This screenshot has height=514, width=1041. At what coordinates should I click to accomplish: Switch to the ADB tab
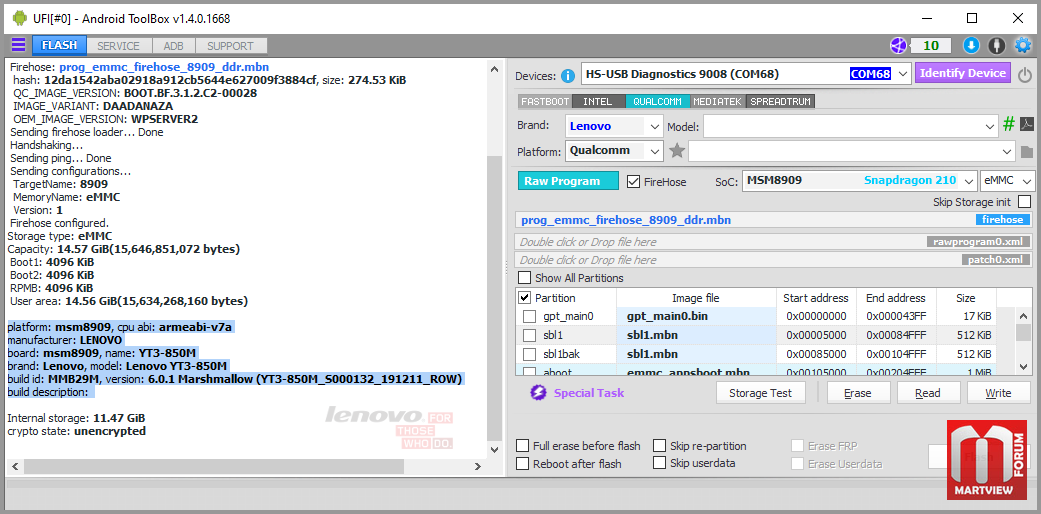[173, 46]
